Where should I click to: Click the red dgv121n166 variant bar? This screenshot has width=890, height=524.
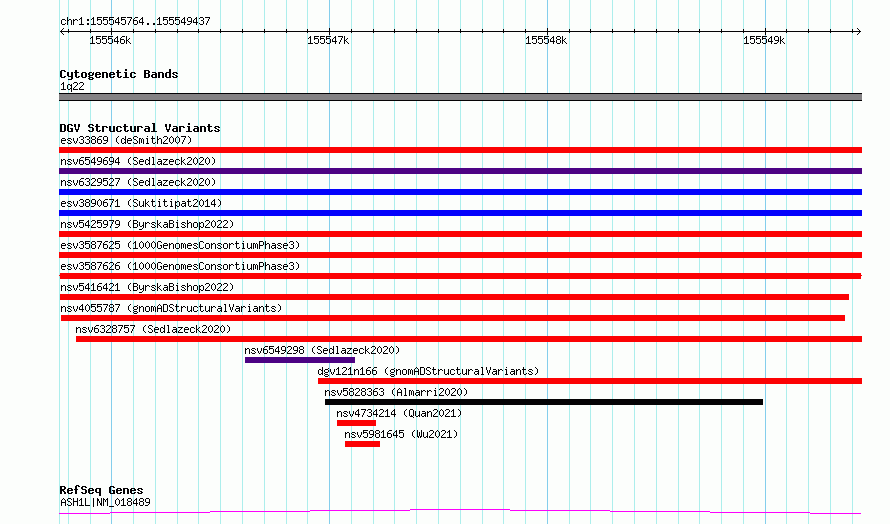pyautogui.click(x=590, y=381)
